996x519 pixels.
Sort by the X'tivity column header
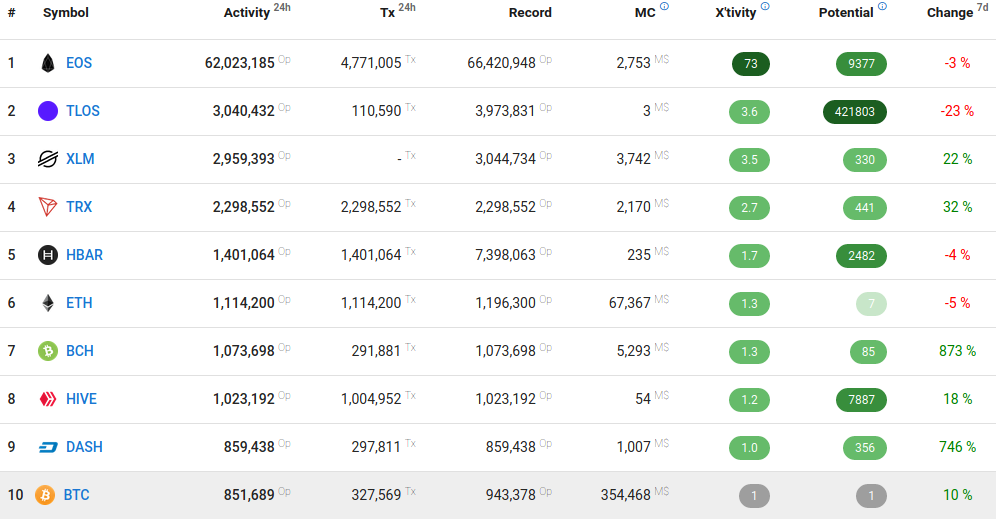(736, 13)
